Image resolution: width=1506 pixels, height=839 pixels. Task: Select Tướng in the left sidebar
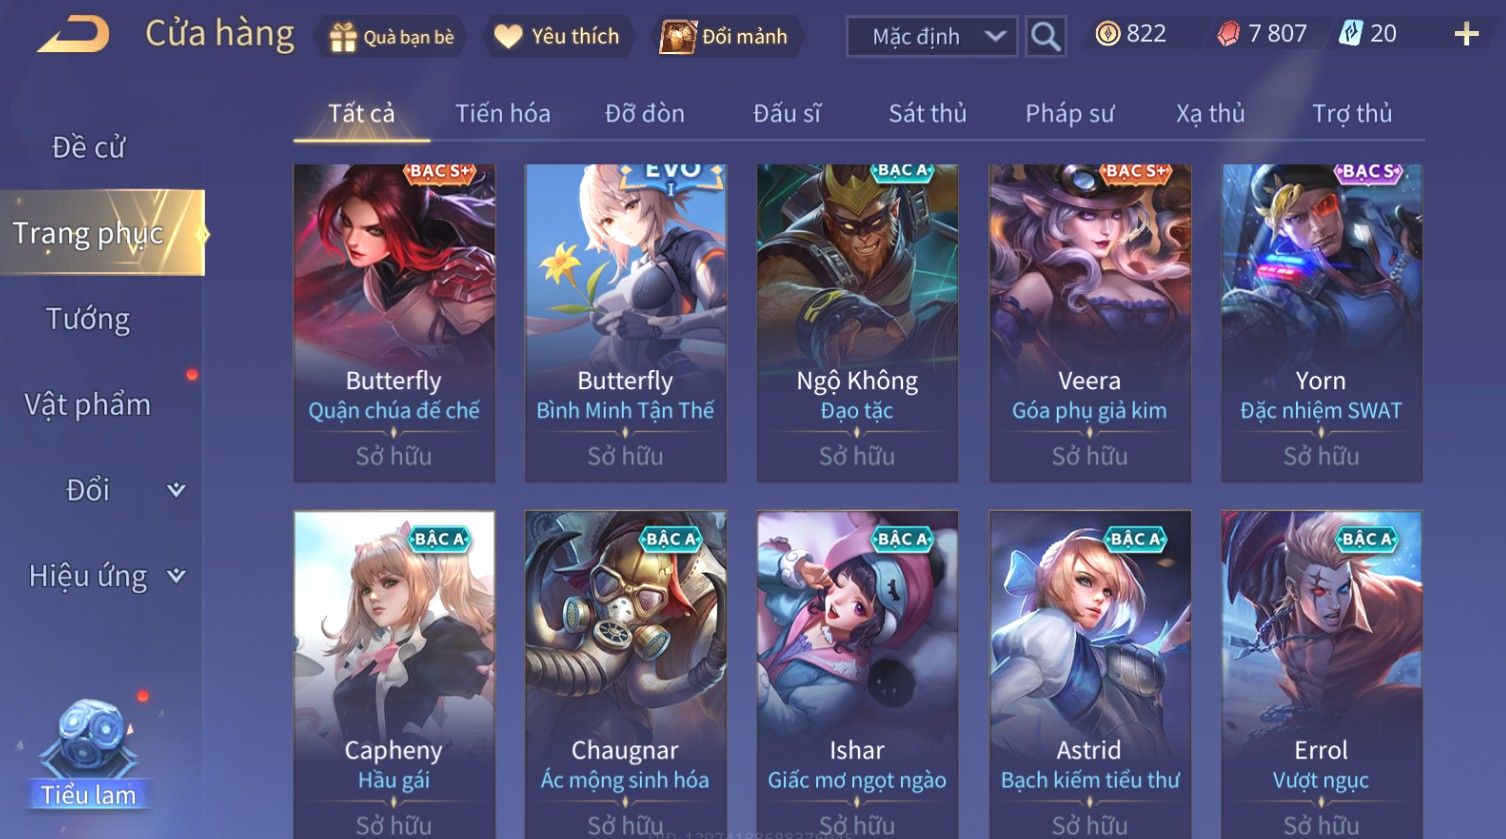[88, 319]
